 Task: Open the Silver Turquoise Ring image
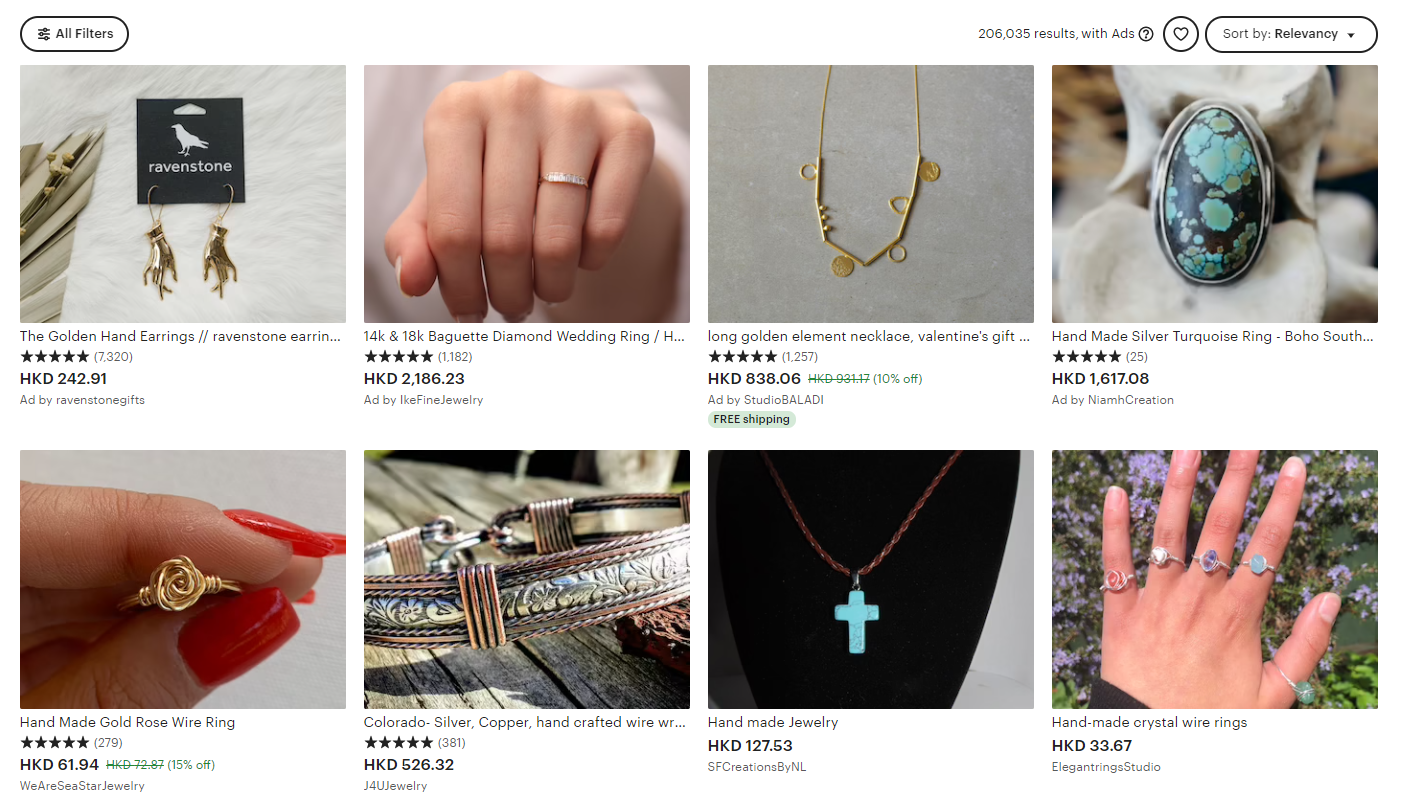[1215, 194]
